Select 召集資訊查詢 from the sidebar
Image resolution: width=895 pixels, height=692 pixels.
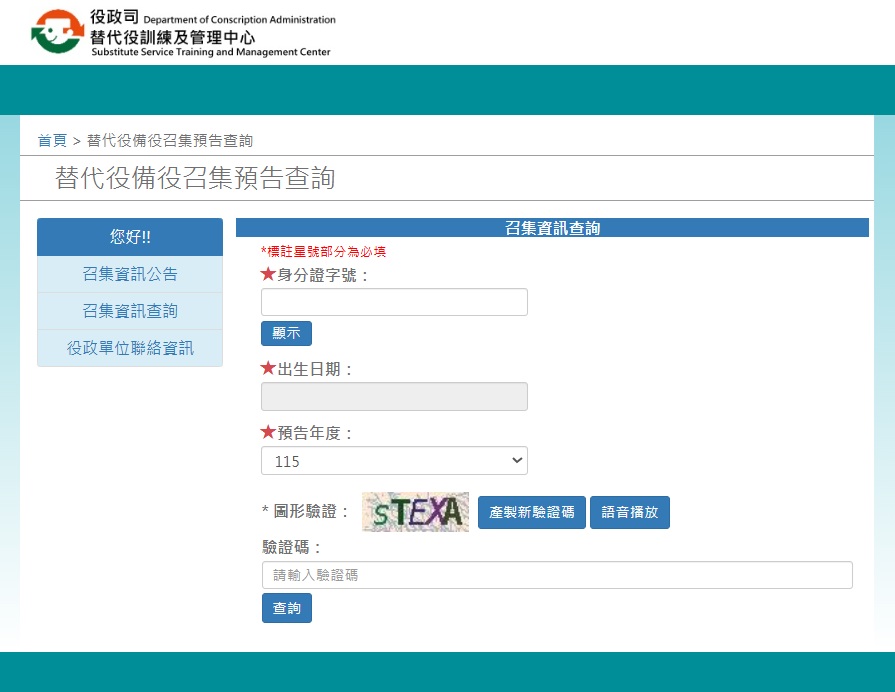click(x=129, y=311)
